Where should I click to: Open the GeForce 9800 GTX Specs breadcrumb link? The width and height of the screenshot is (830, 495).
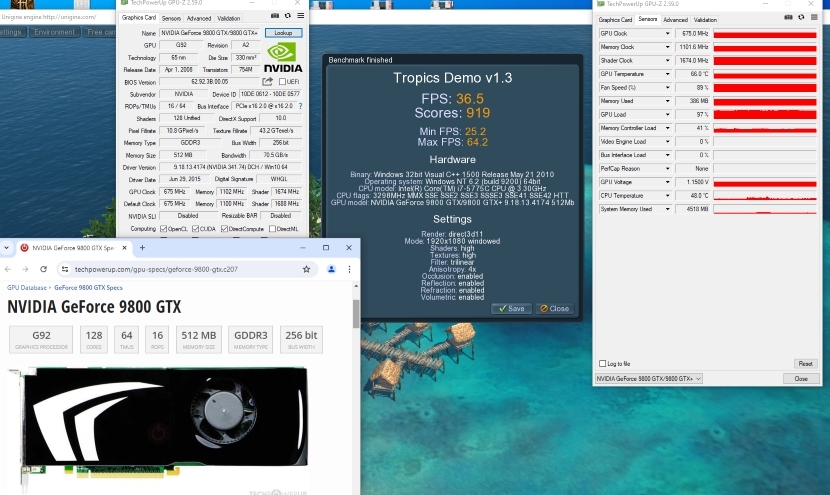coord(88,287)
